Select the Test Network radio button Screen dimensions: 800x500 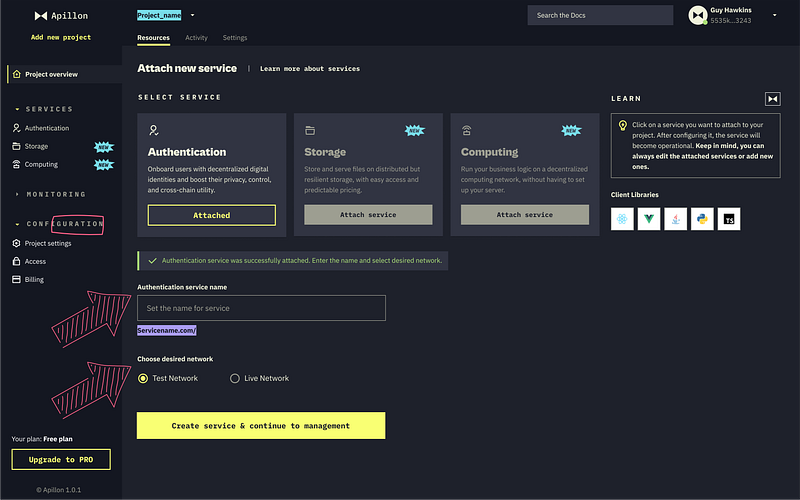tap(143, 378)
